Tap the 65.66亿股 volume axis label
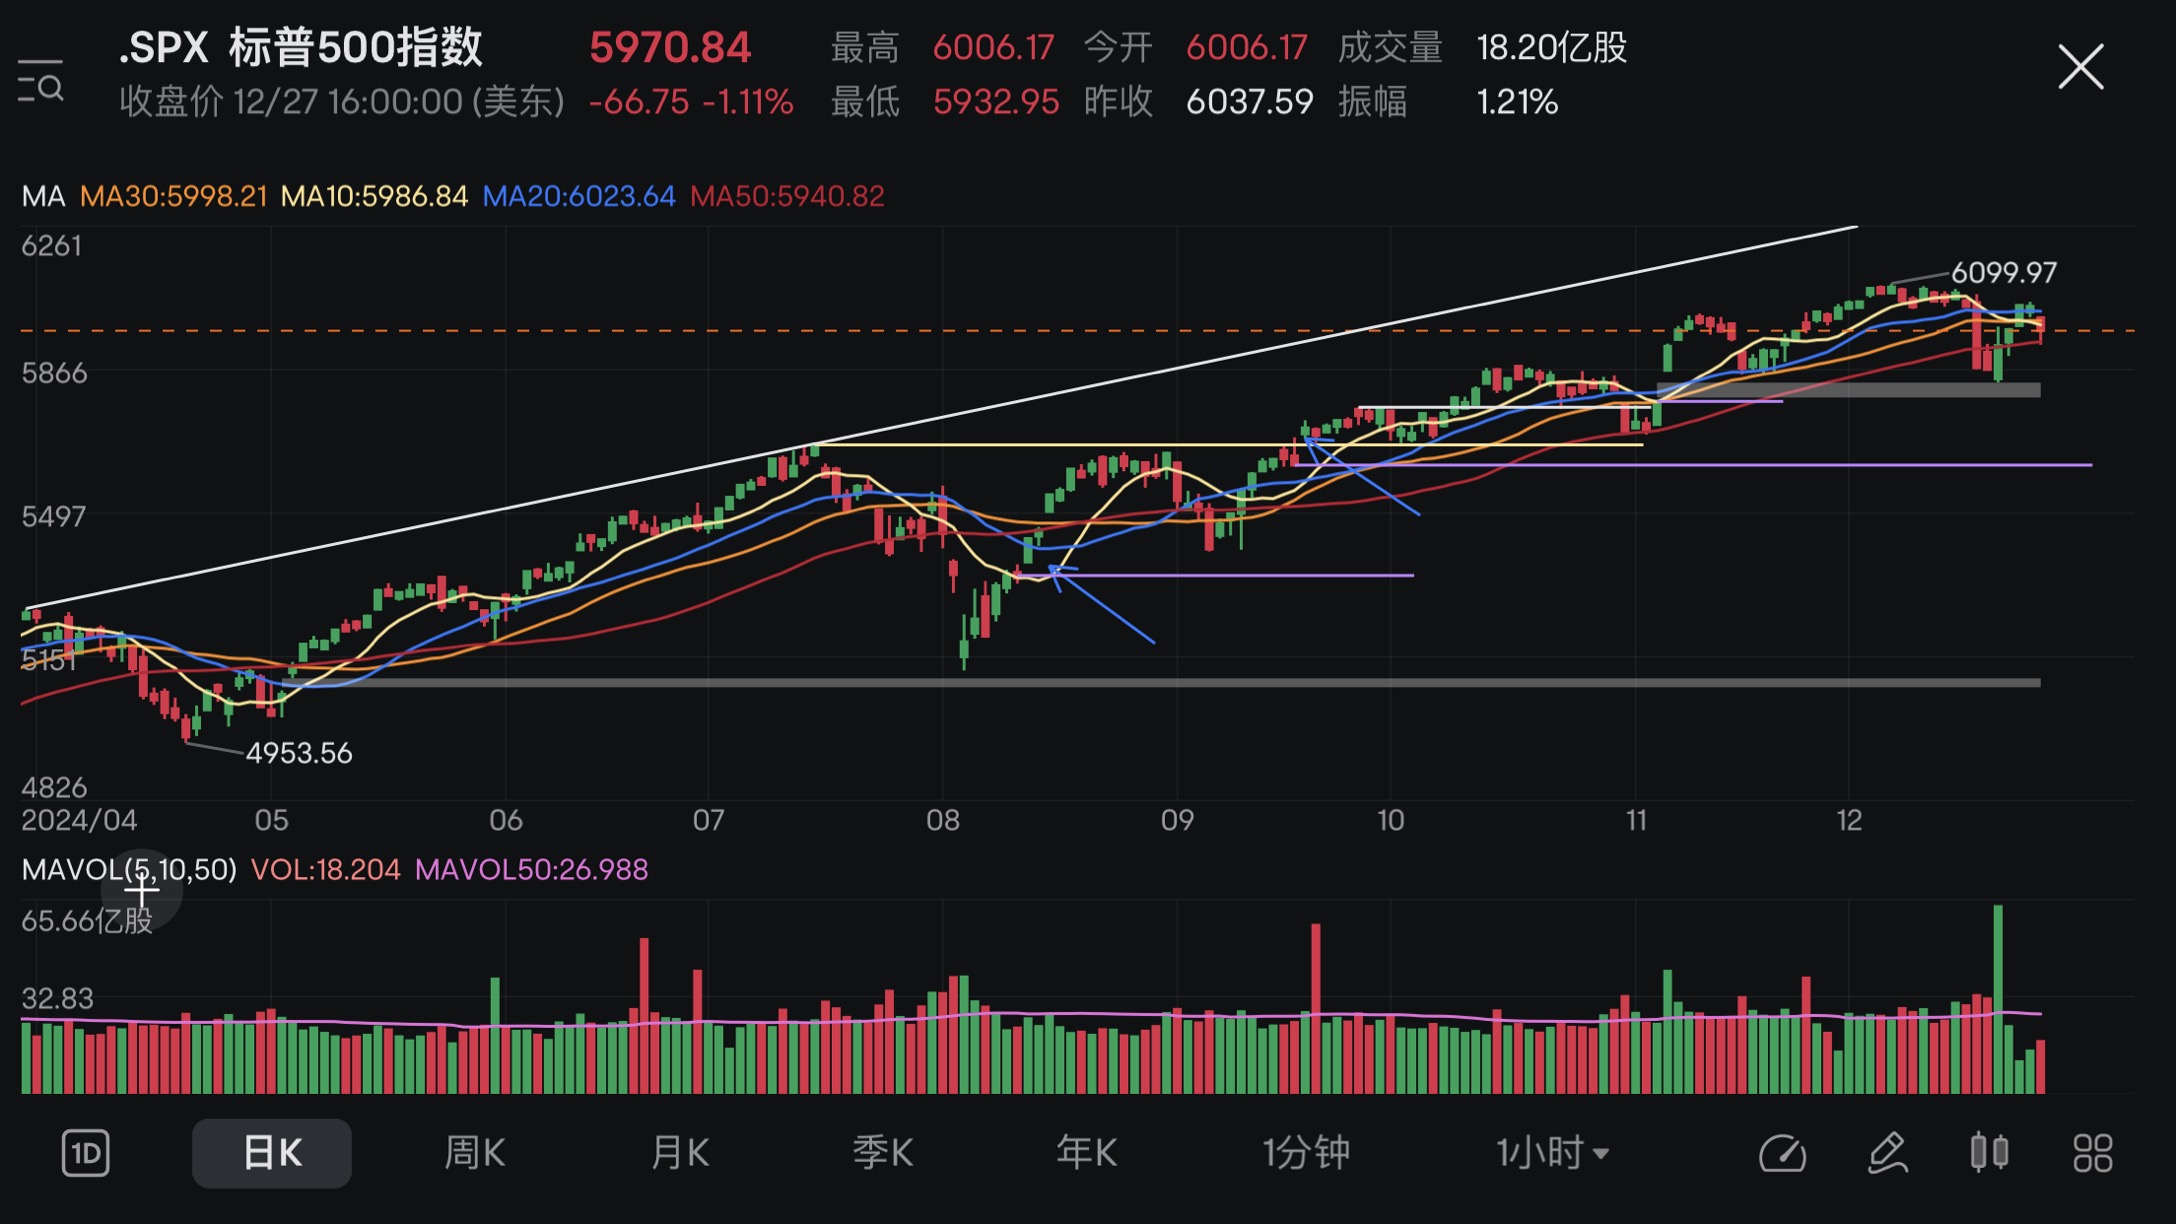 click(87, 921)
